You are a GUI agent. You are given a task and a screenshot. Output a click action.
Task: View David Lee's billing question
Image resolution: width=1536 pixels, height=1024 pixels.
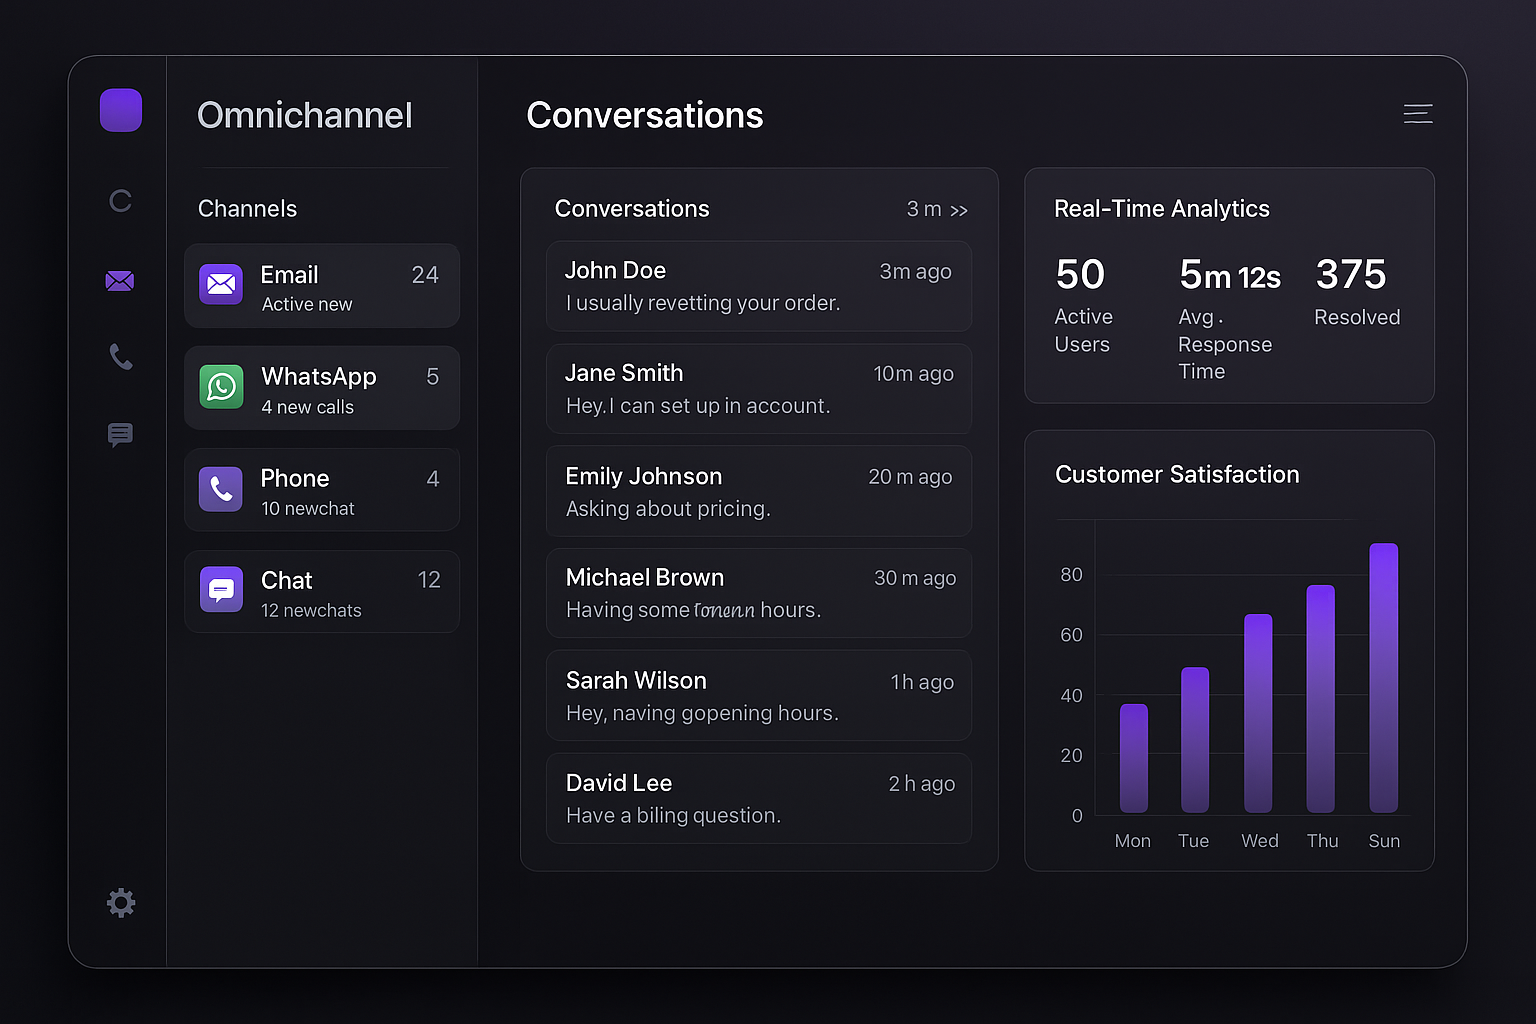pyautogui.click(x=758, y=798)
